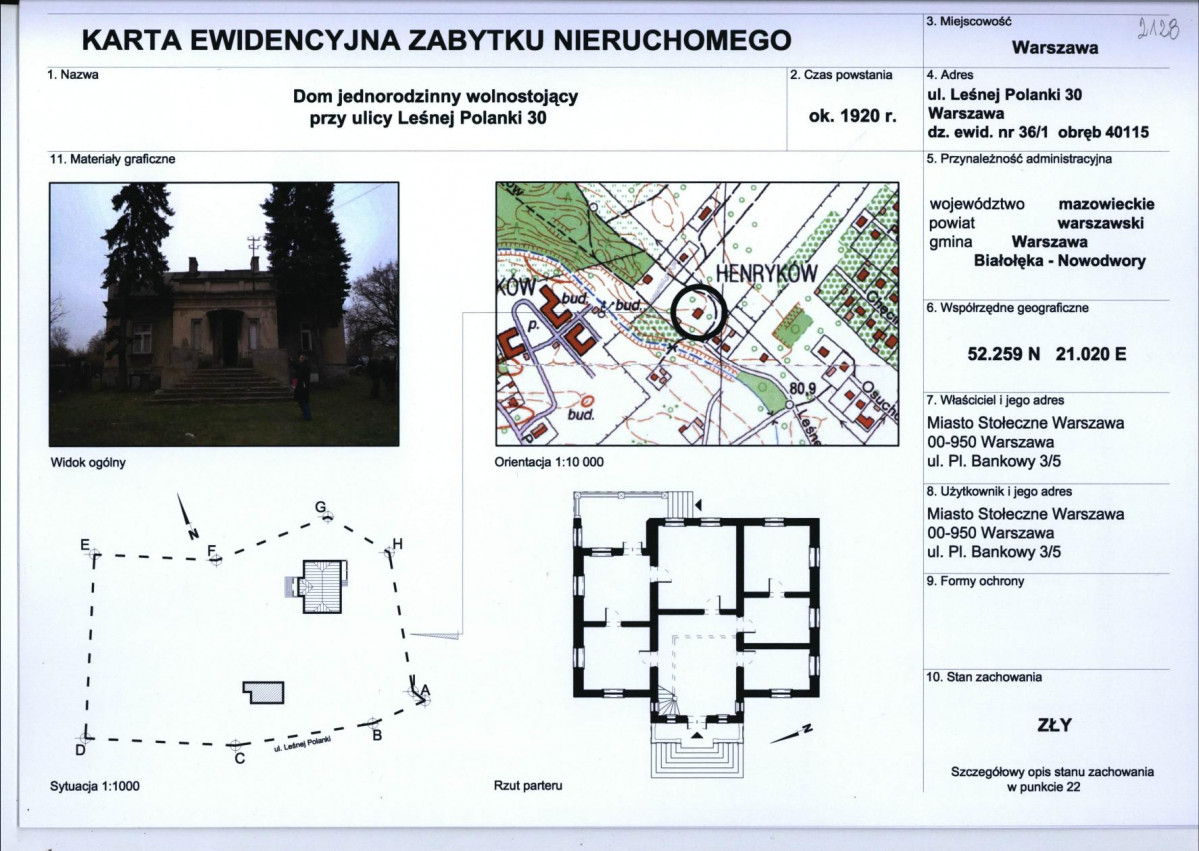Click the '7. Właściciel i jego adres' label
Viewport: 1199px width, 851px height.
click(995, 400)
